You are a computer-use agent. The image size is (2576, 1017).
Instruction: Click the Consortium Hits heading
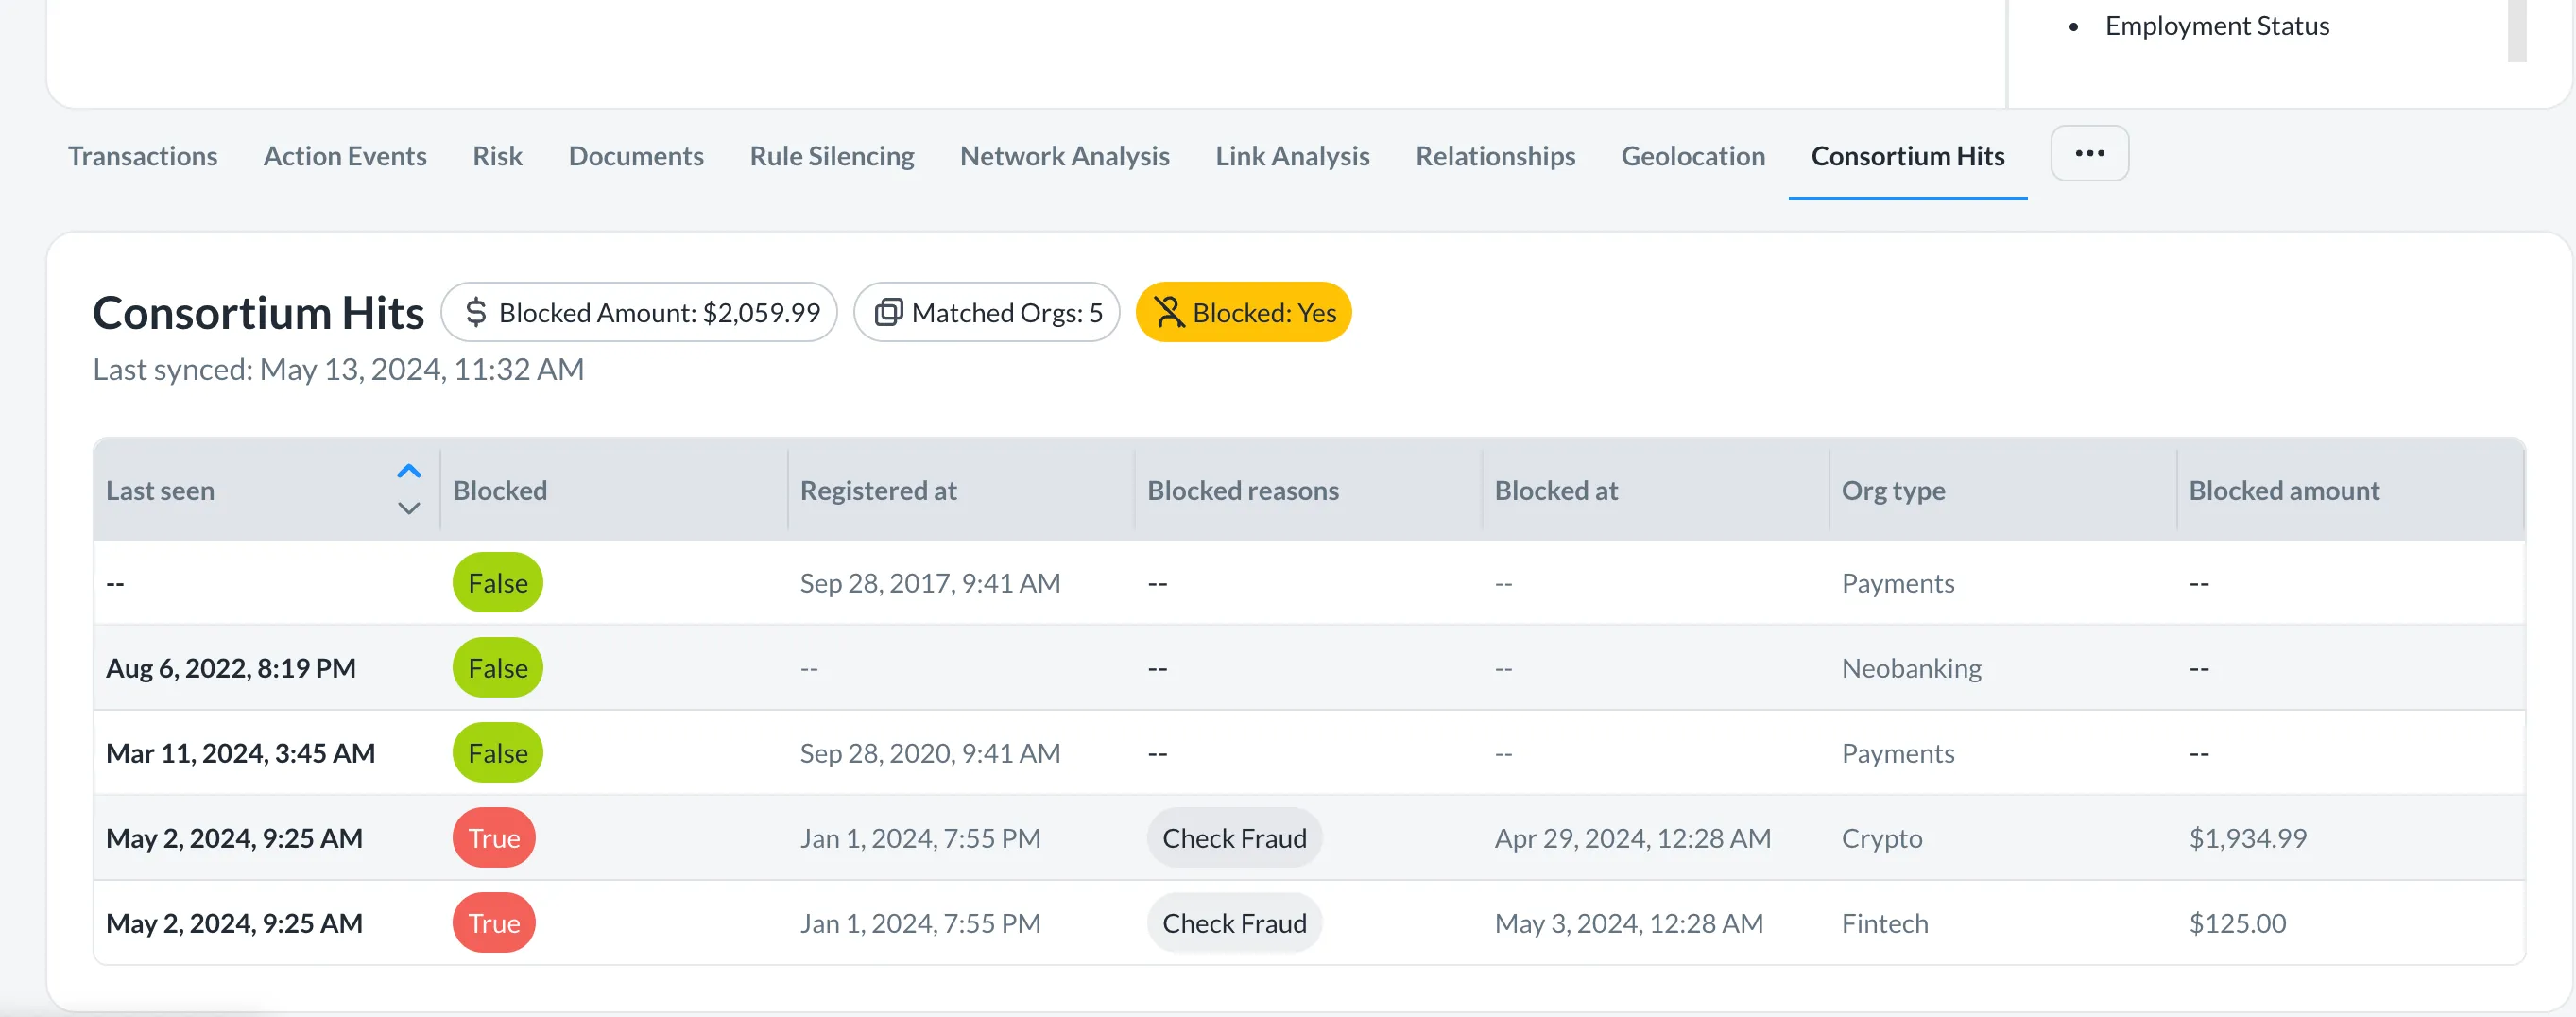[258, 312]
